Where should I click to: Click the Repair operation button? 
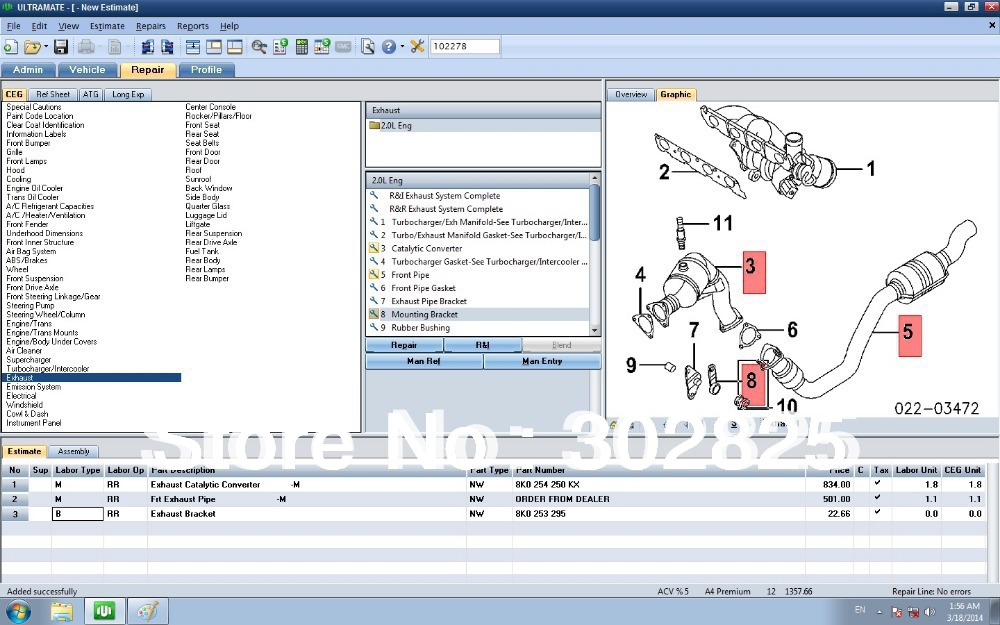point(404,345)
